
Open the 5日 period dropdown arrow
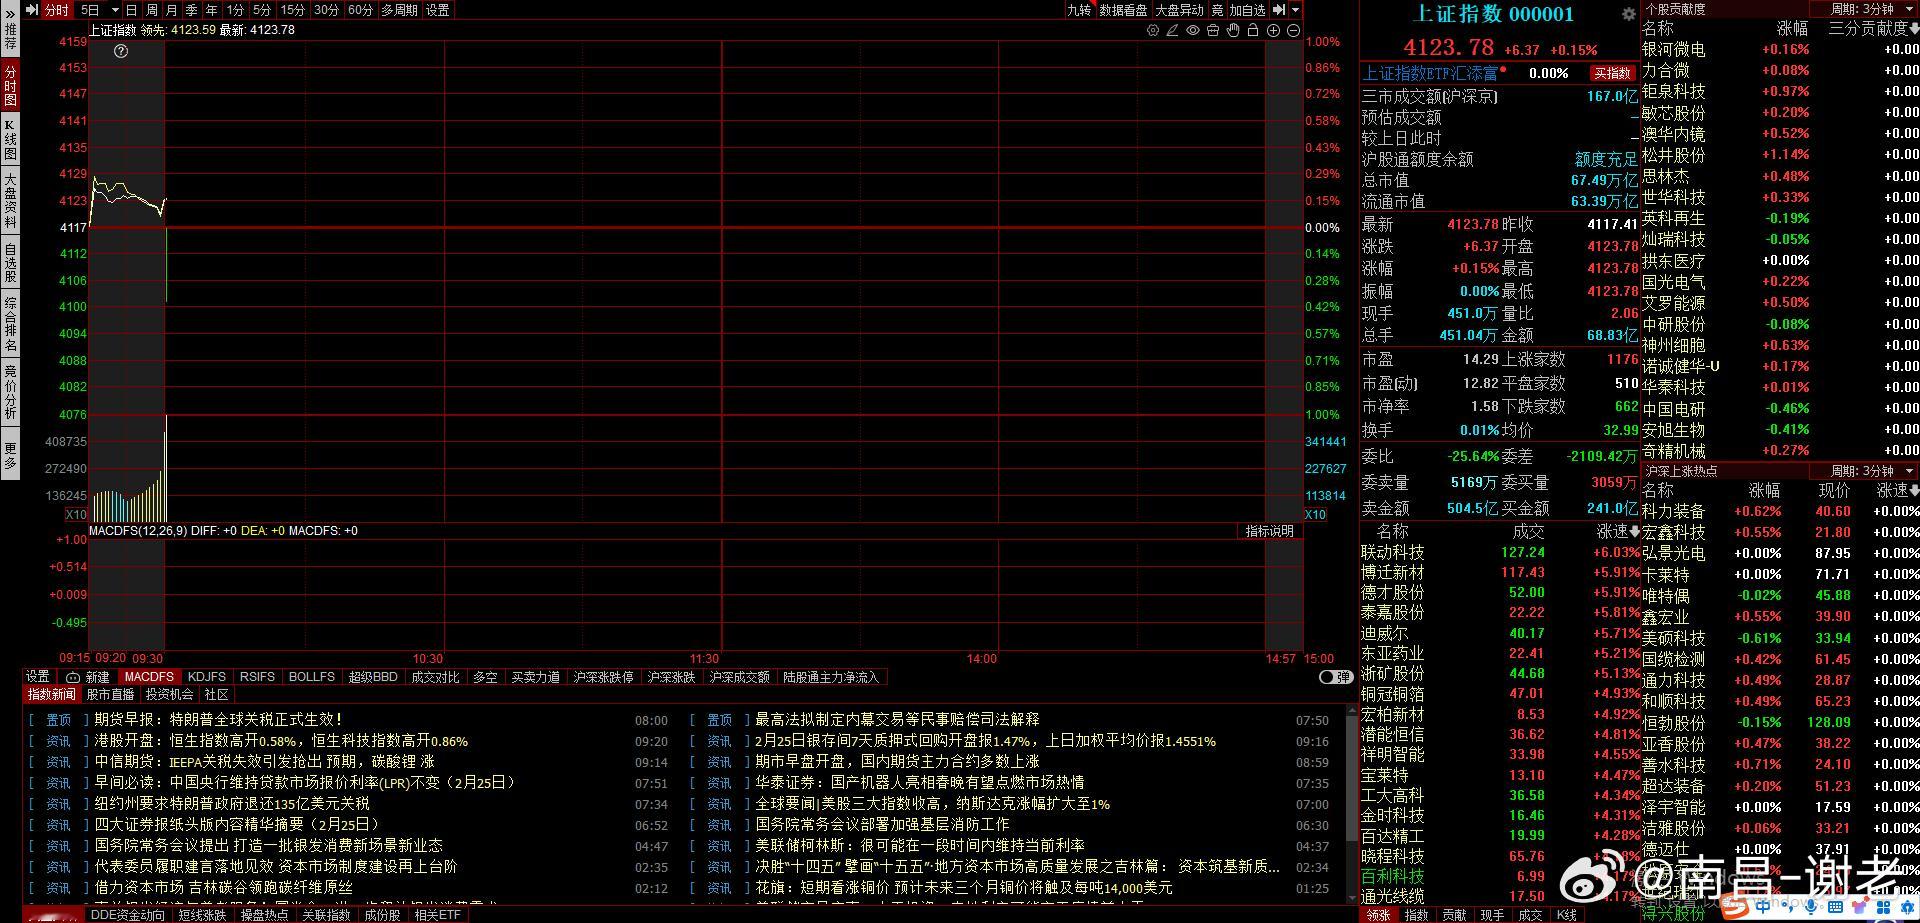[116, 10]
